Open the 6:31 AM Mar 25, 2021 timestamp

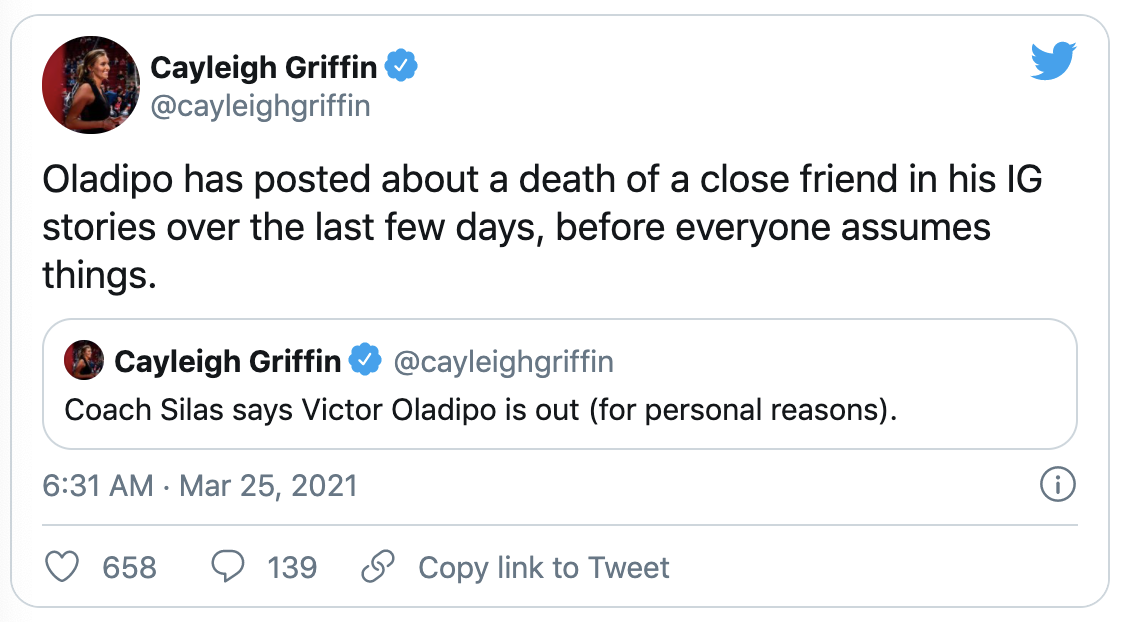[200, 487]
